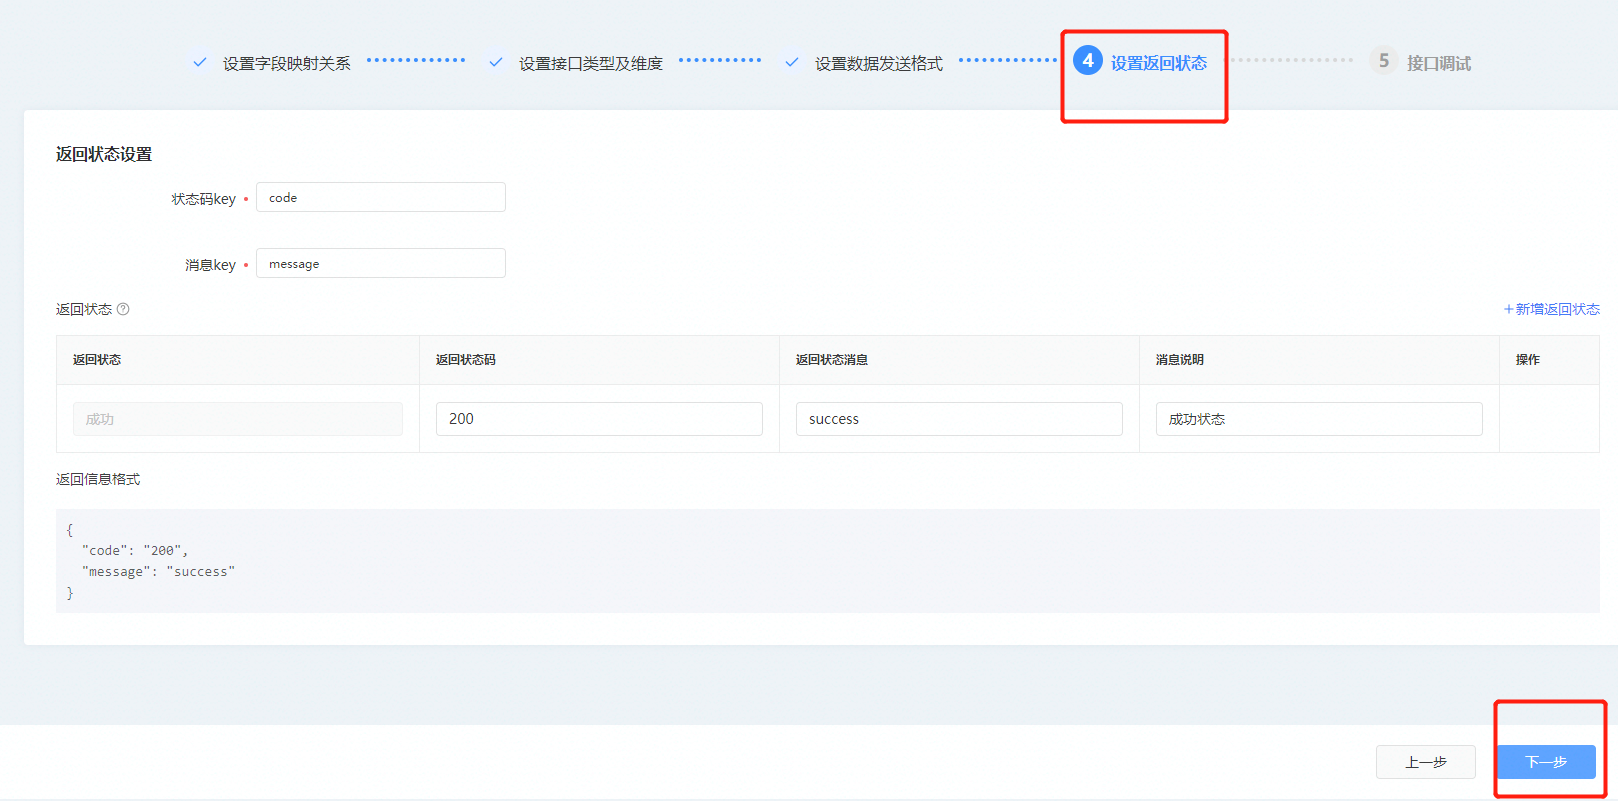The height and width of the screenshot is (801, 1618).
Task: Click the disabled 成功 status field
Action: (238, 419)
